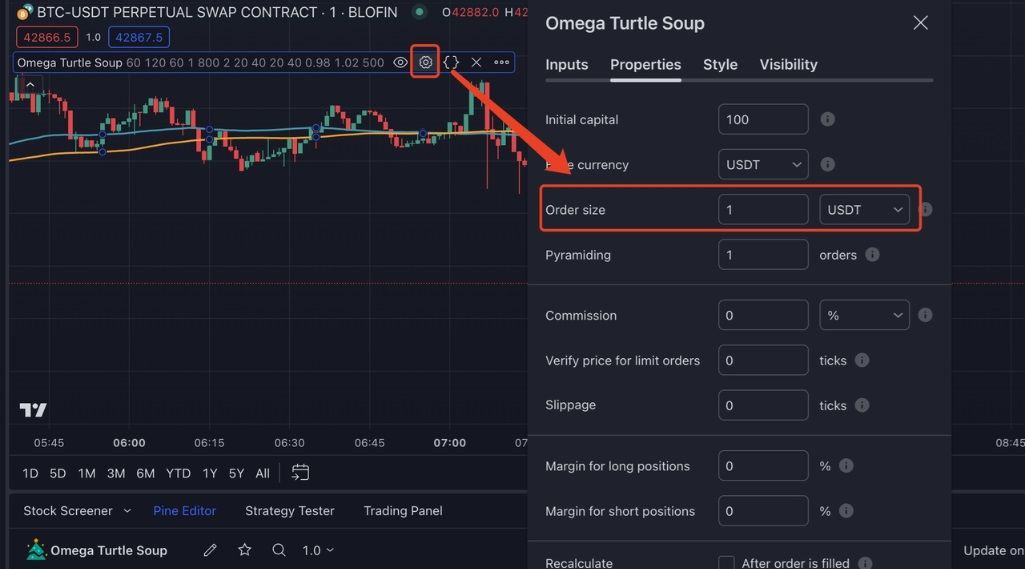This screenshot has width=1025, height=569.
Task: Click the pencil rename script icon
Action: [210, 550]
